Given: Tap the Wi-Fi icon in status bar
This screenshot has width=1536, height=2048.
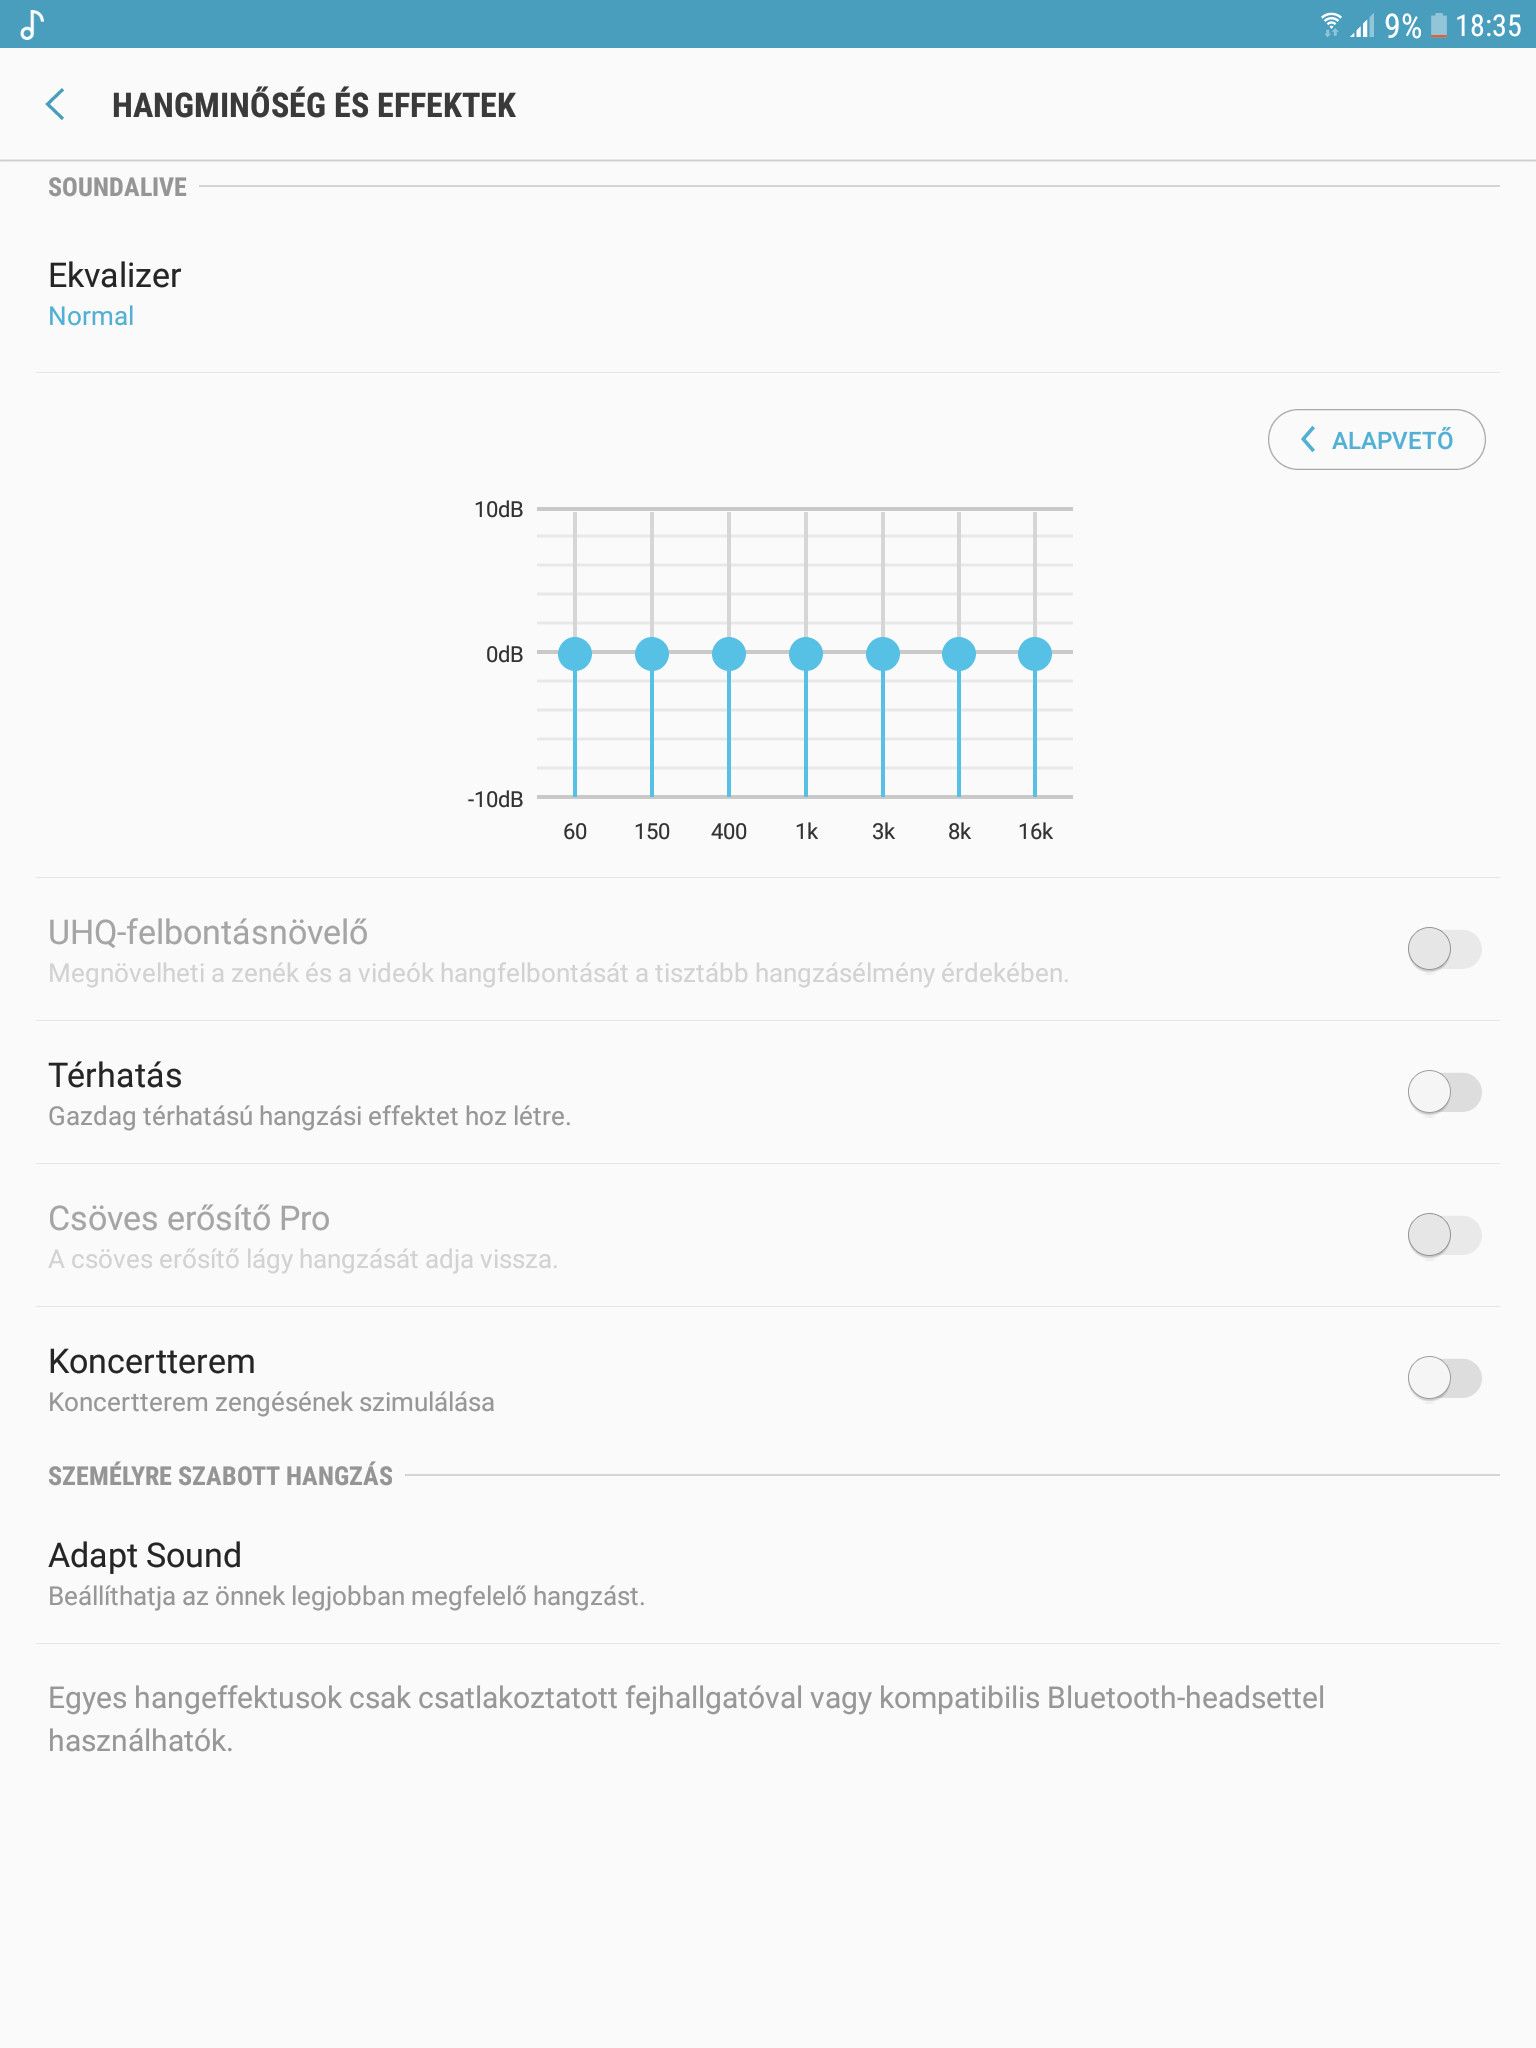Looking at the screenshot, I should 1330,25.
